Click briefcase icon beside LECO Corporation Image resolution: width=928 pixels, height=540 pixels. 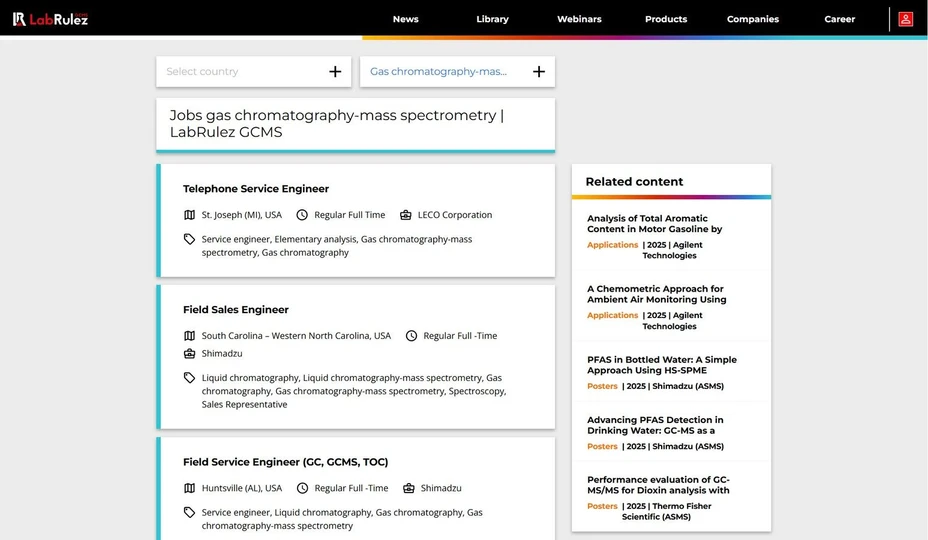[405, 215]
